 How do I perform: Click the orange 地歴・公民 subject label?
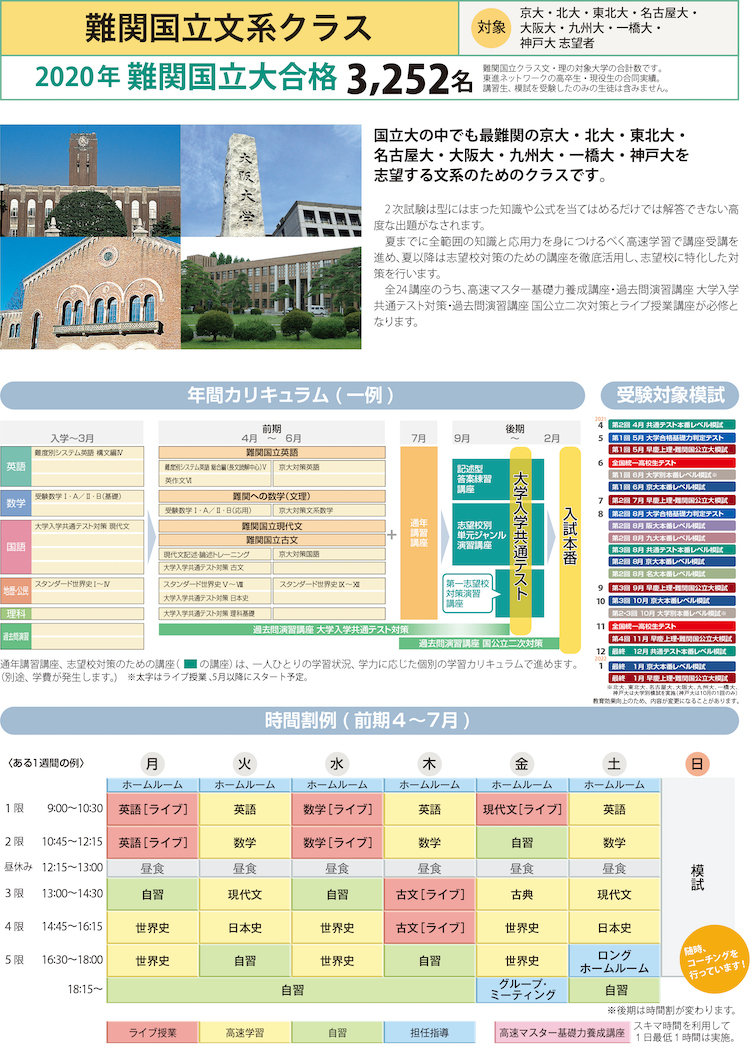(16, 591)
